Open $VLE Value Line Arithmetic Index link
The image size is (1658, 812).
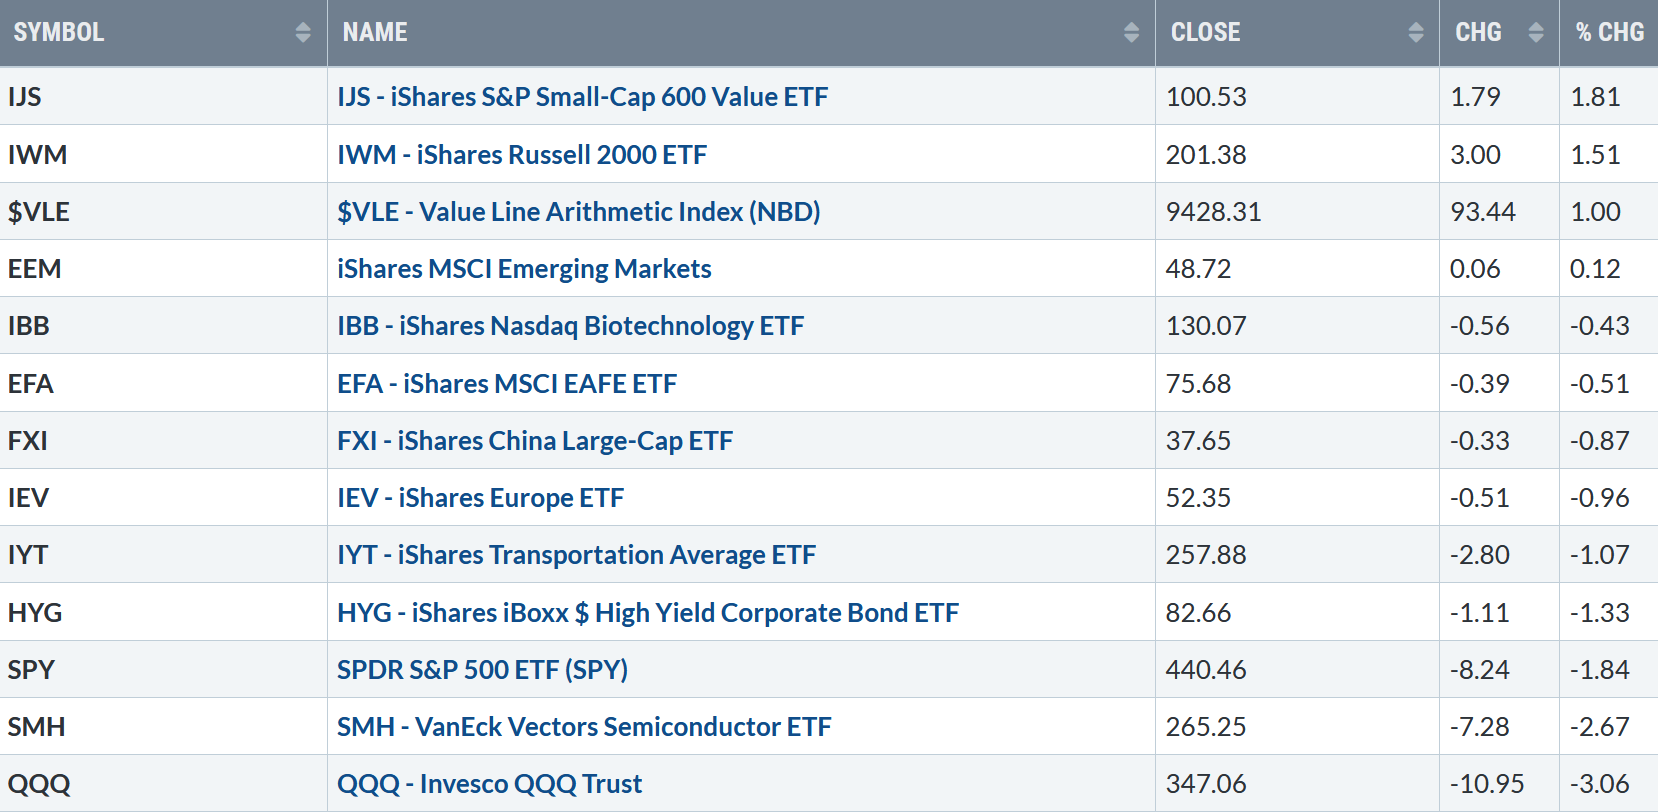(x=578, y=212)
